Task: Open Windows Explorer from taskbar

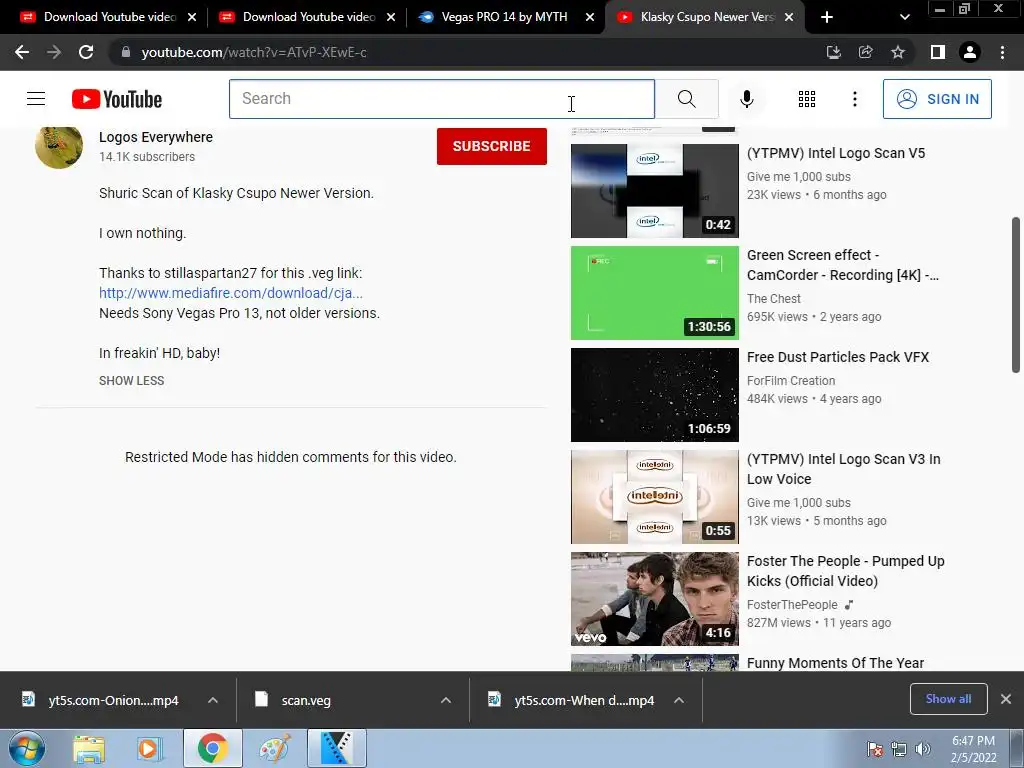Action: coord(89,749)
